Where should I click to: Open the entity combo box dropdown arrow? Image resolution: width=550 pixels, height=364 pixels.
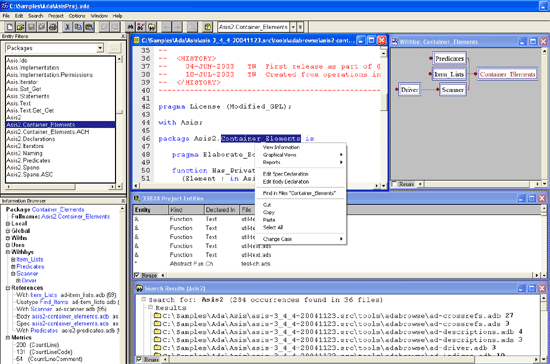pos(293,27)
